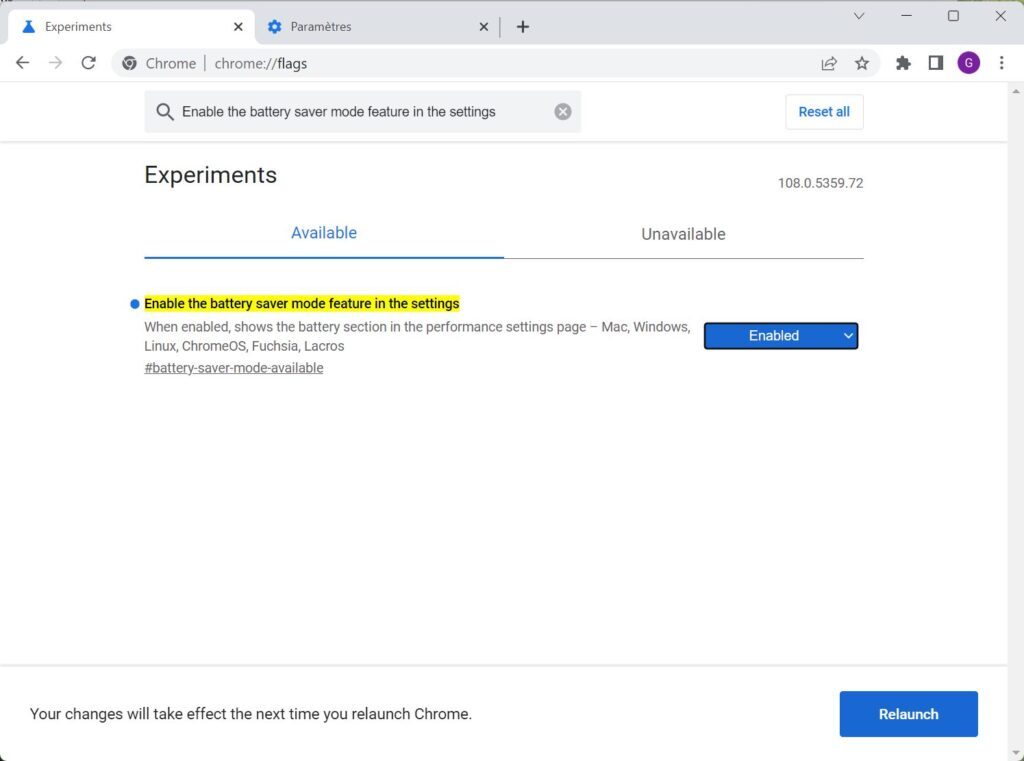
Task: Minimize the Chrome window
Action: (906, 16)
